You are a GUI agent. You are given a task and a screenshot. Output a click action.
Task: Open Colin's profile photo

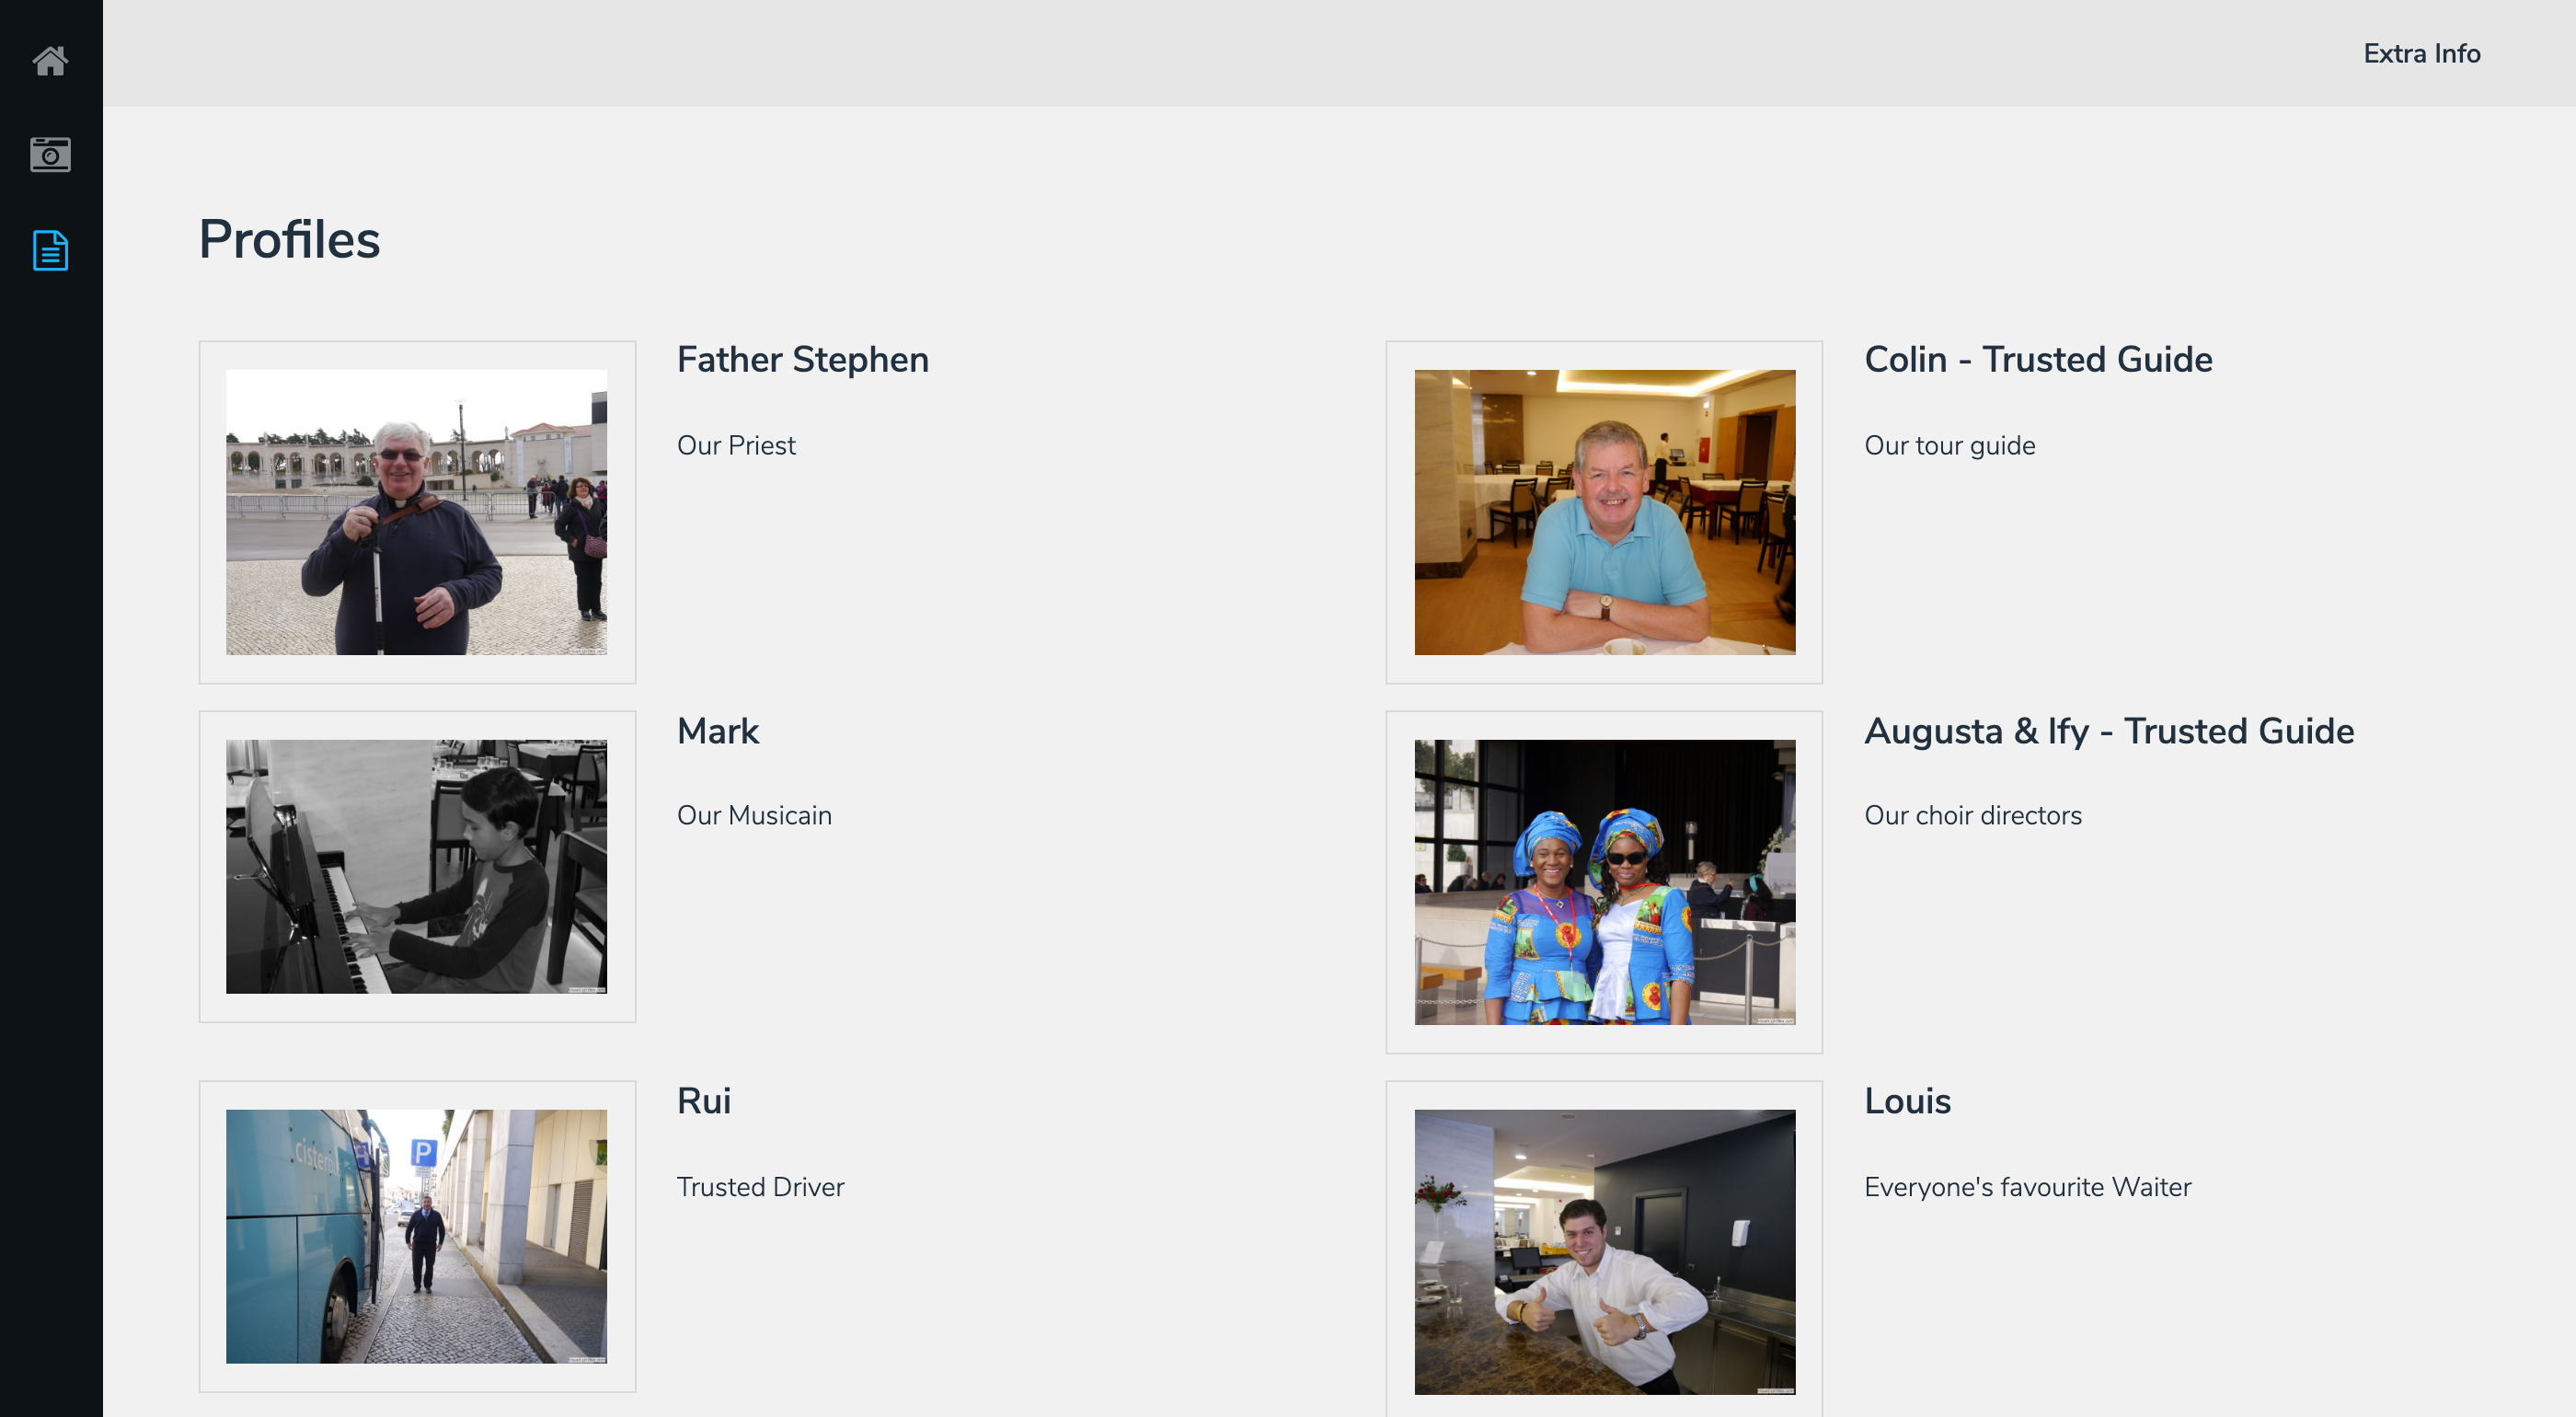click(x=1604, y=512)
